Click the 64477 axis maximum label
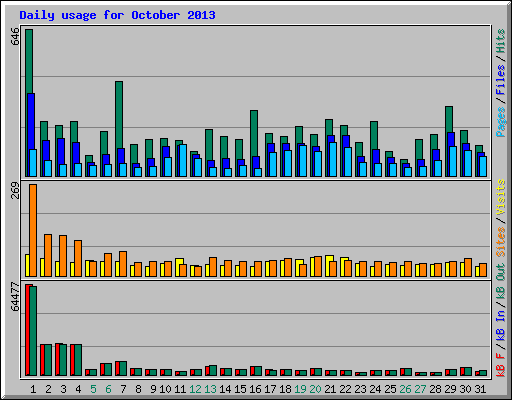Image resolution: width=512 pixels, height=400 pixels. click(x=15, y=297)
